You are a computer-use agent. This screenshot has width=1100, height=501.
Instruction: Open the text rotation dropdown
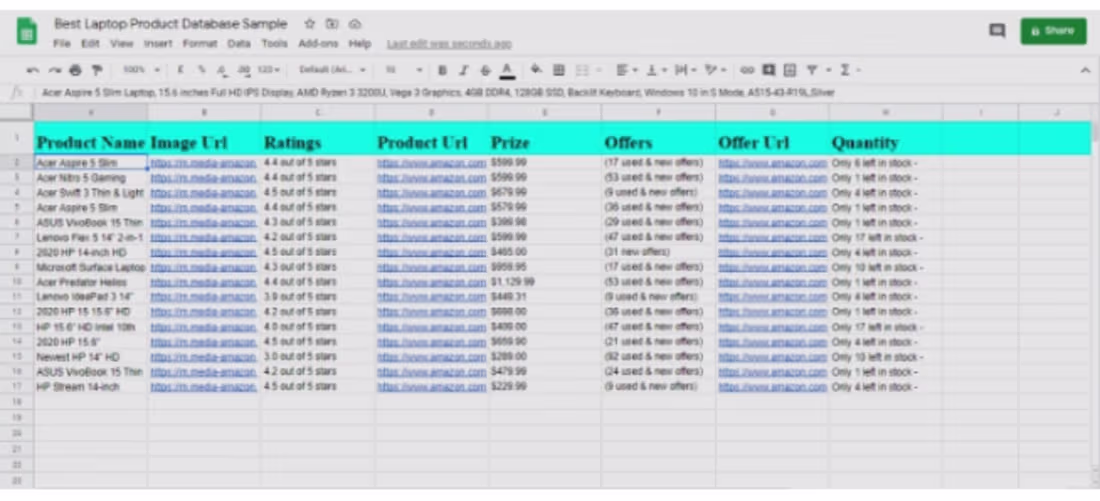coord(716,70)
